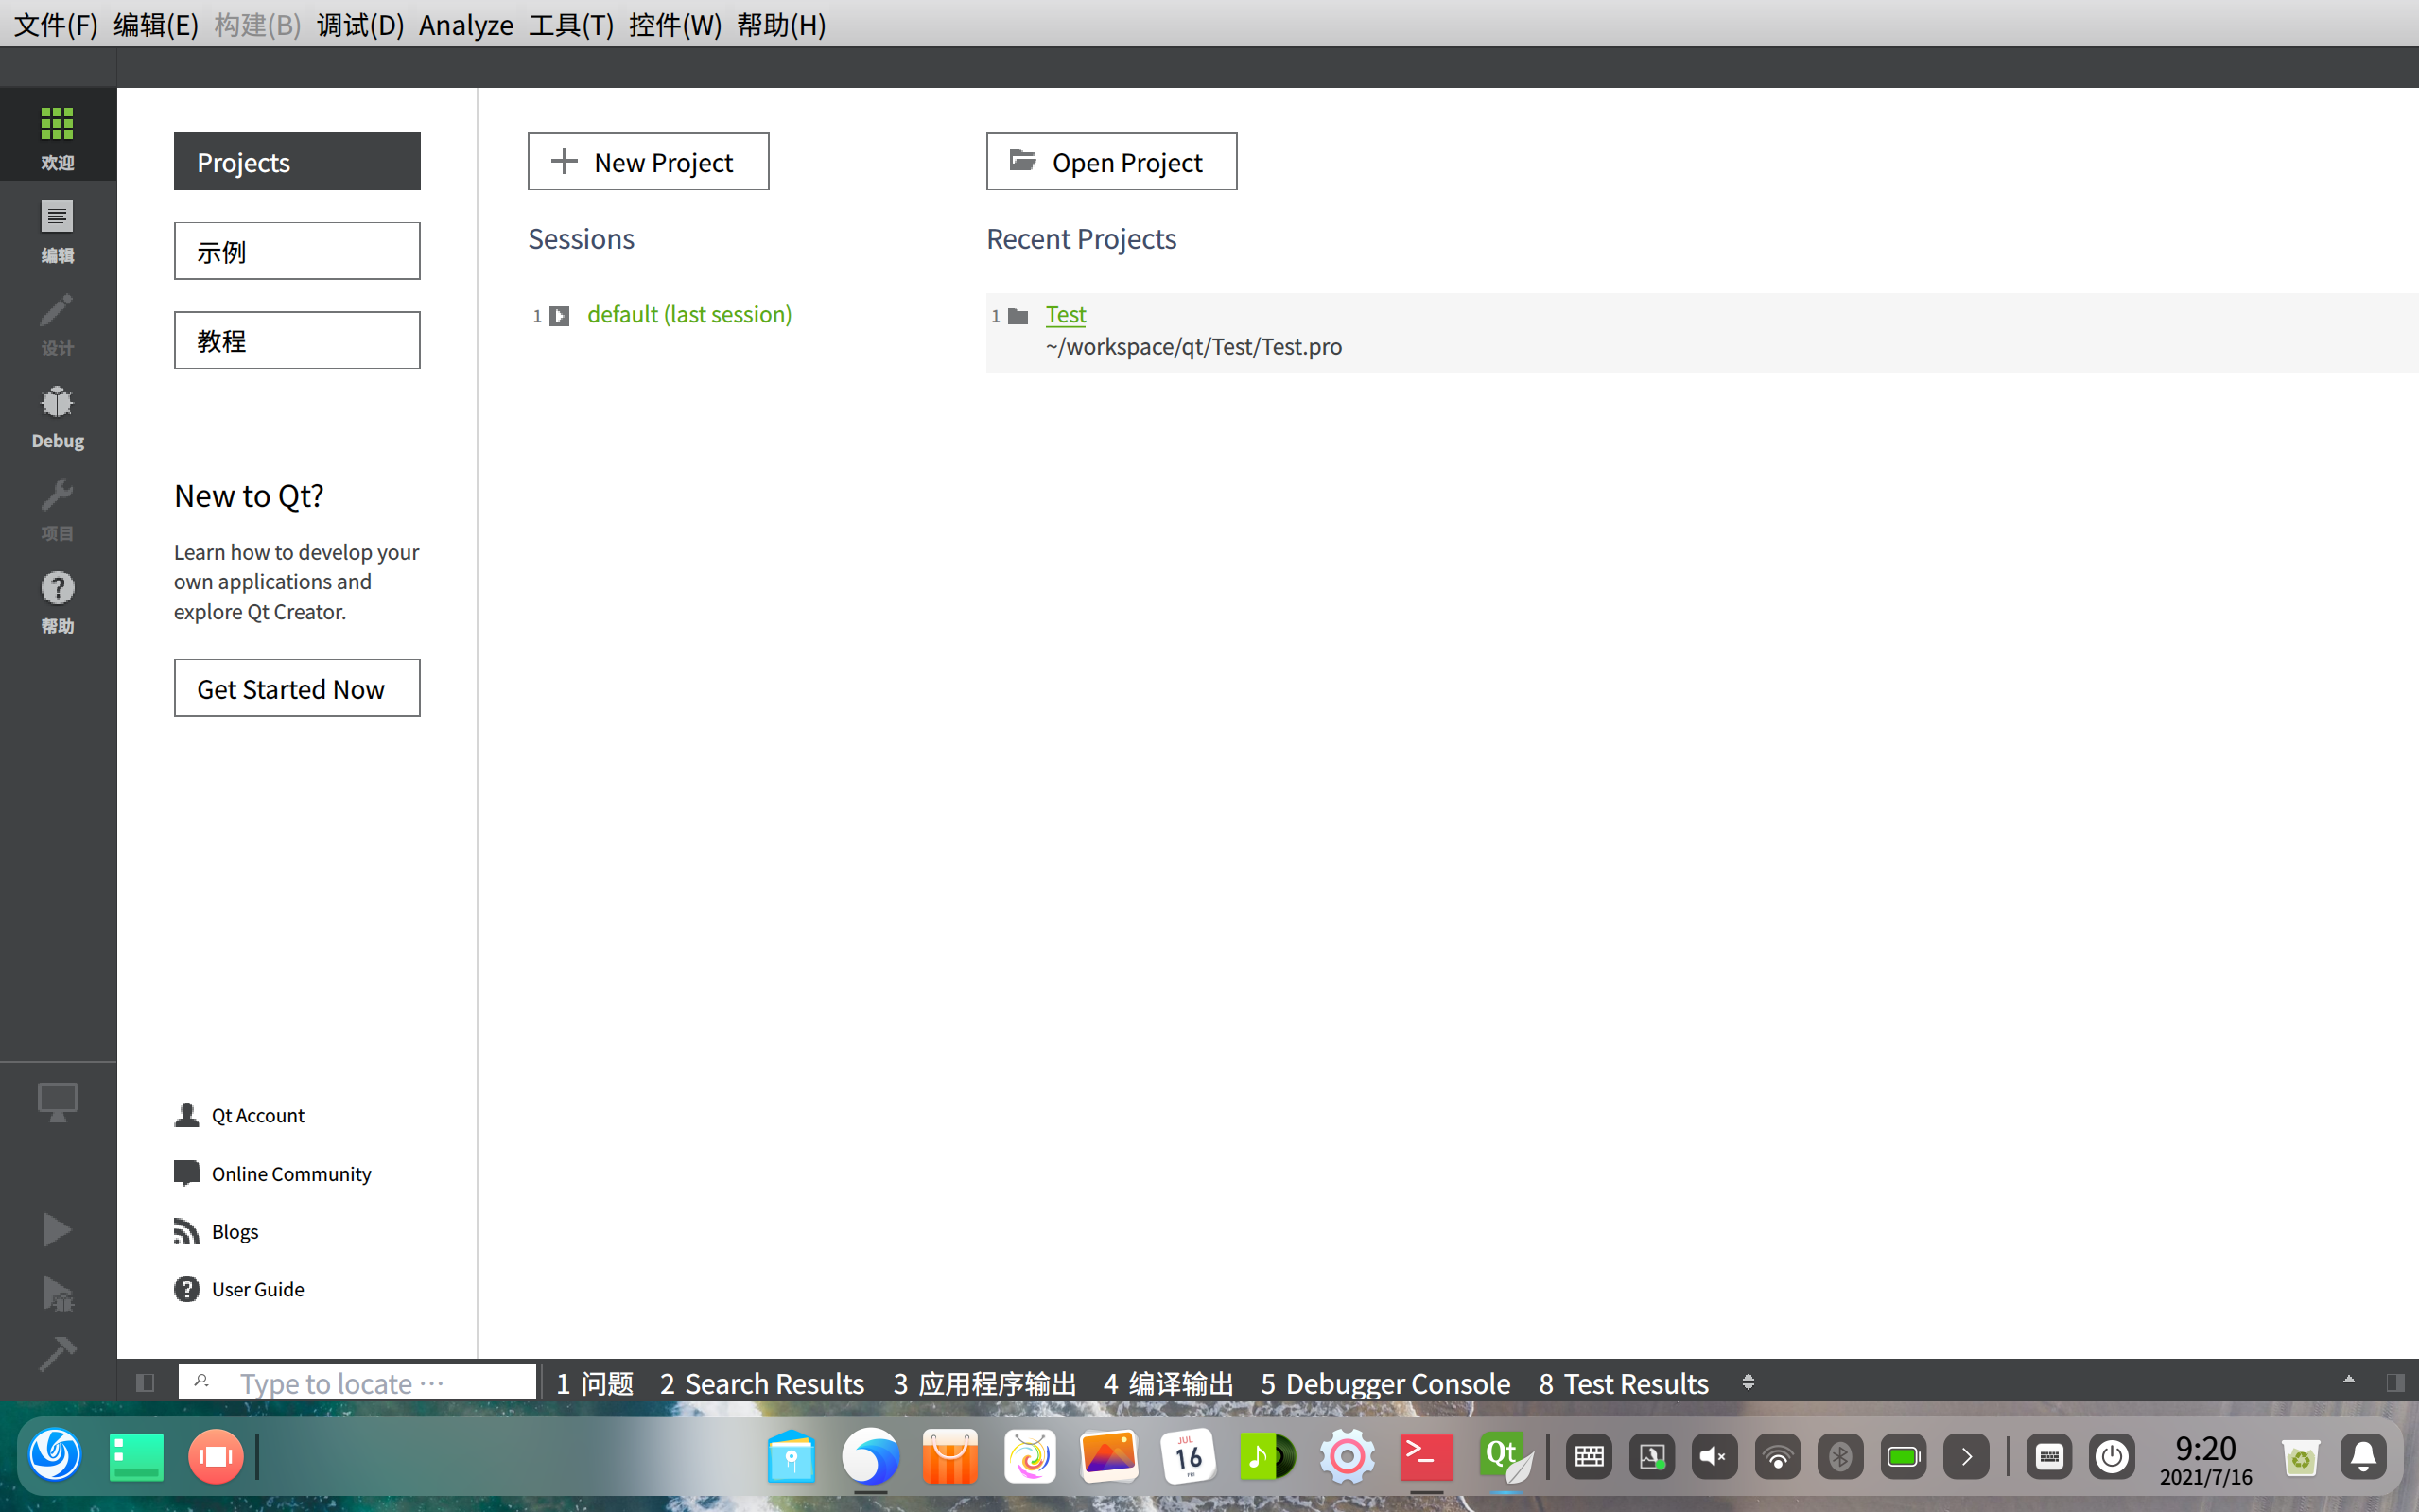Expand the default last session entry
The width and height of the screenshot is (2419, 1512).
click(x=559, y=316)
